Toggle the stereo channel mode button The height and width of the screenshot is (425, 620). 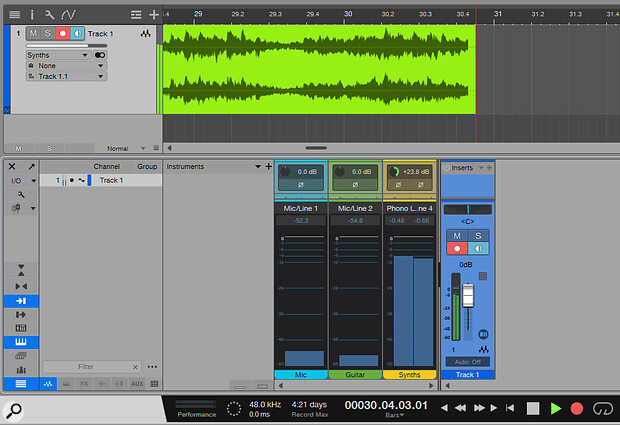100,55
